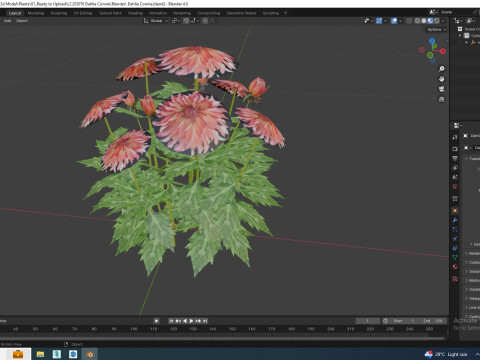Click the blue Z axis gizmo handle
480x360 pixels.
point(432,41)
